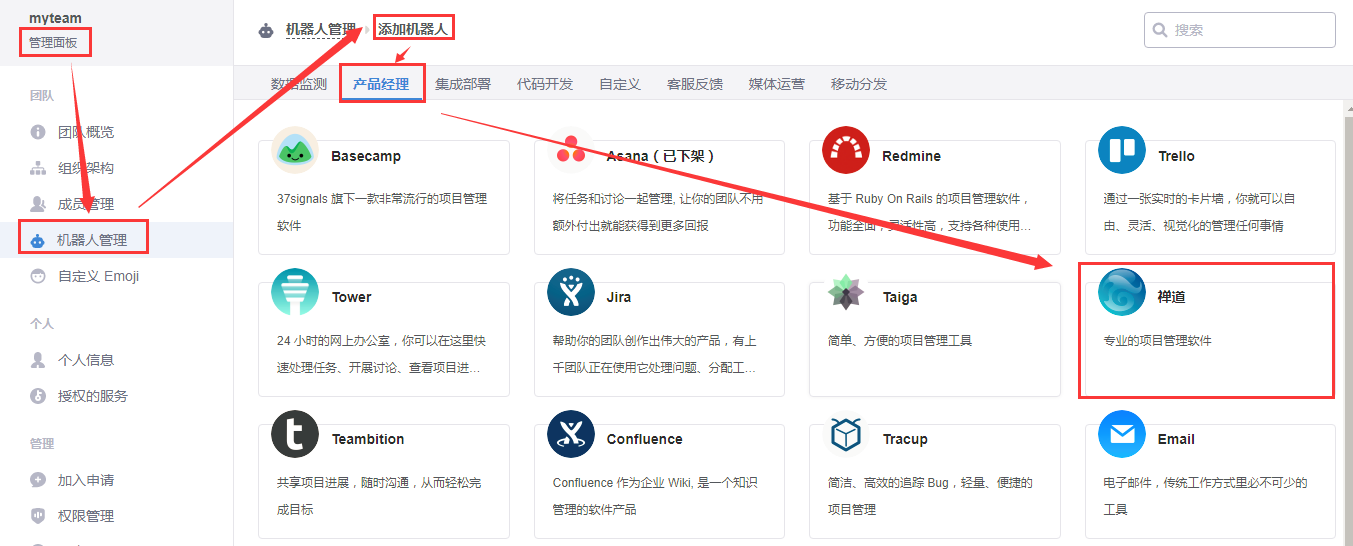Open 组织架构 in the sidebar
This screenshot has height=546, width=1353.
pos(86,168)
